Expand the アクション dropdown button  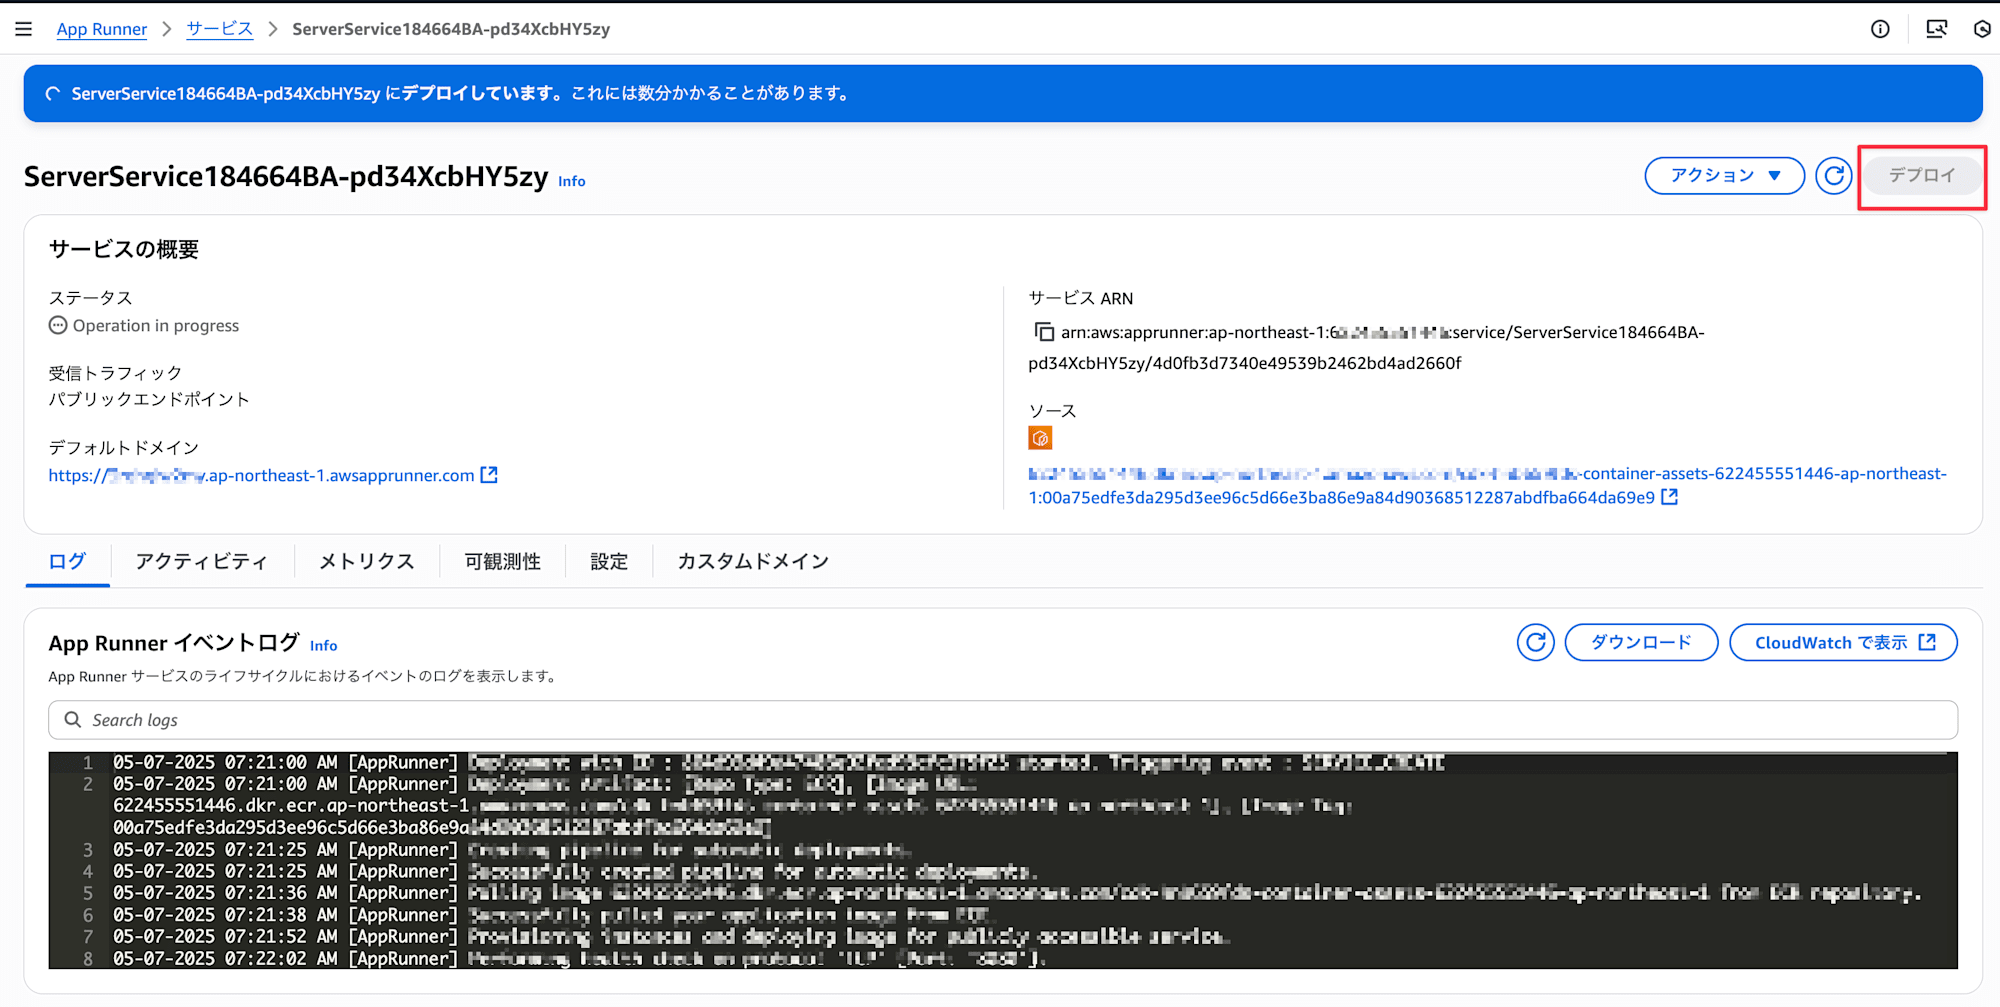point(1725,175)
